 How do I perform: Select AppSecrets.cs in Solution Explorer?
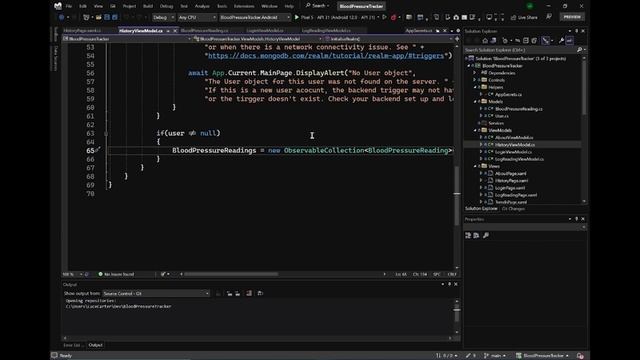pos(508,95)
